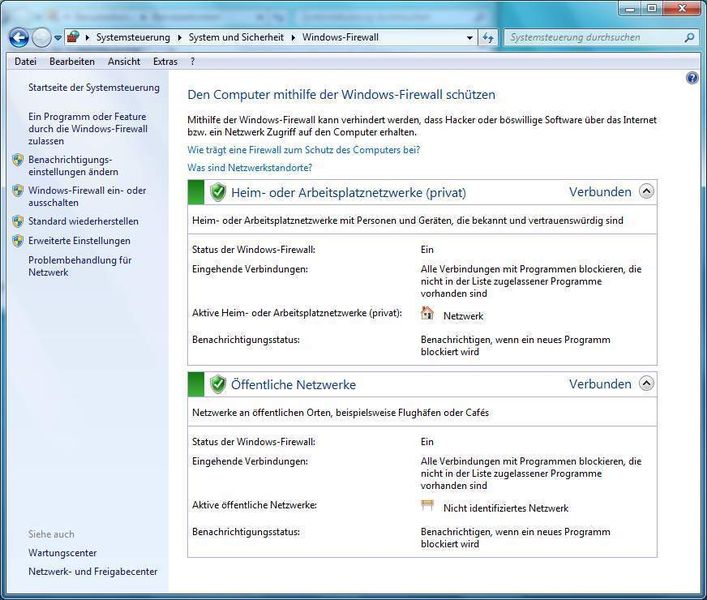Image resolution: width=707 pixels, height=600 pixels.
Task: Go back with the blue back arrow
Action: click(x=19, y=38)
